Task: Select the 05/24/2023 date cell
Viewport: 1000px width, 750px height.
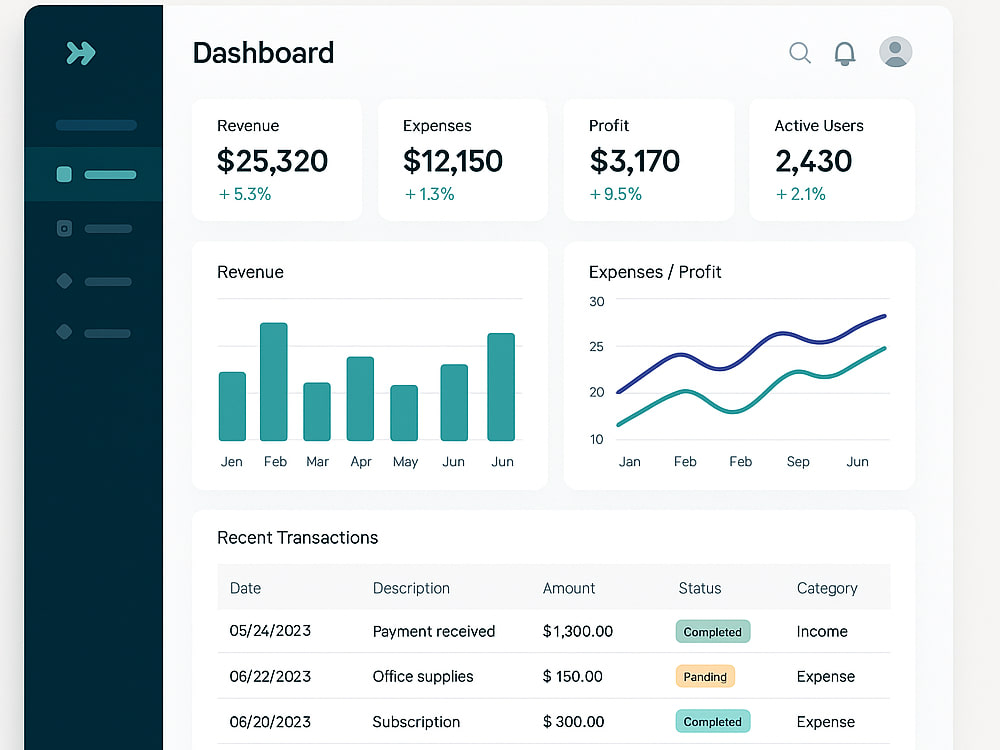Action: click(x=270, y=631)
